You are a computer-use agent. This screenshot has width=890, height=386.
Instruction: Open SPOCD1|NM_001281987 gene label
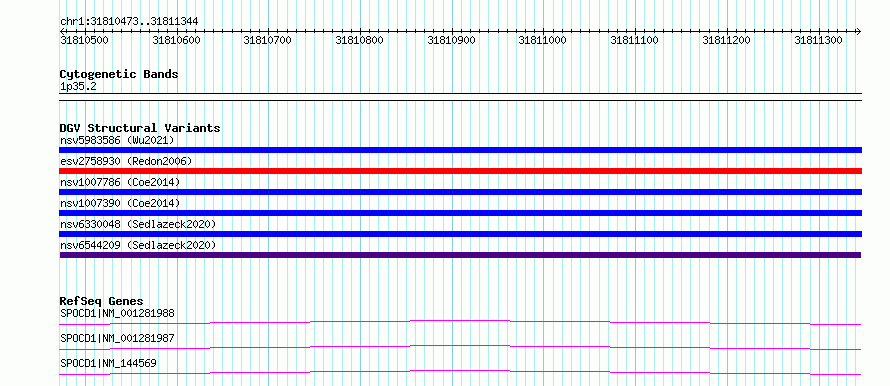click(x=117, y=338)
